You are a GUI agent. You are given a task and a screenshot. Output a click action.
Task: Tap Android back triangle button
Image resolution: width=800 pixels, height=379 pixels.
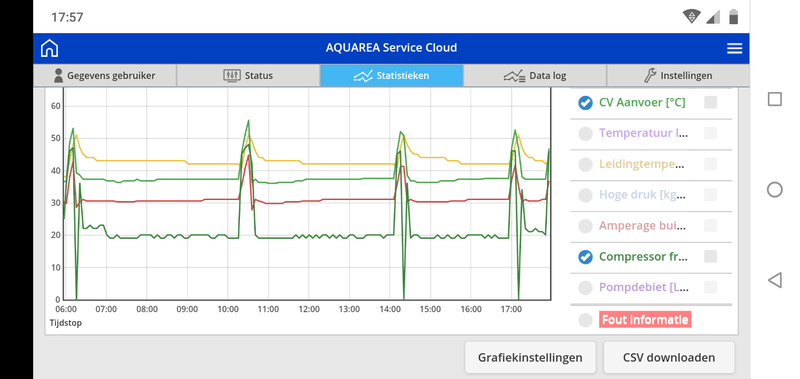(774, 280)
